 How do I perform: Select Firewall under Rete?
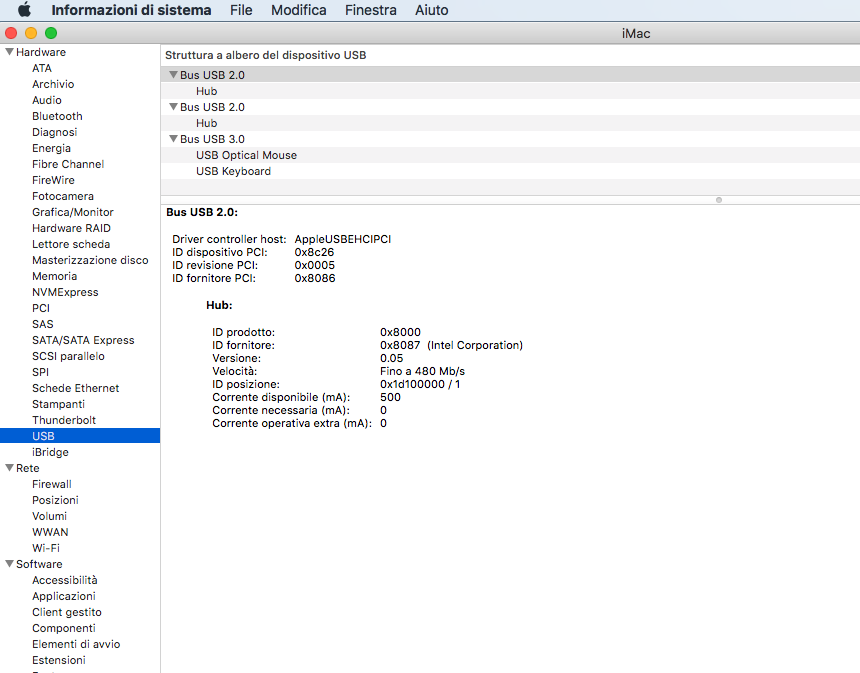click(52, 484)
